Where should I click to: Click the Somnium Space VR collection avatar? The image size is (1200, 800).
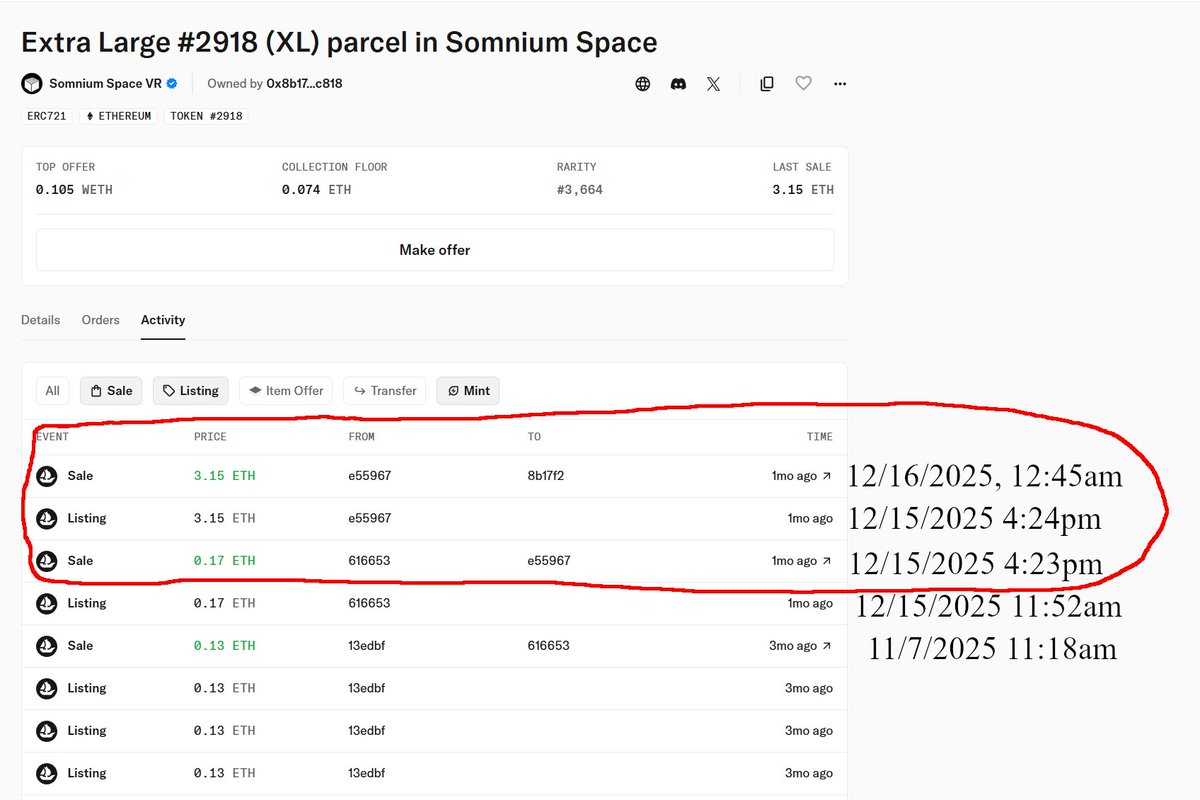click(x=32, y=84)
